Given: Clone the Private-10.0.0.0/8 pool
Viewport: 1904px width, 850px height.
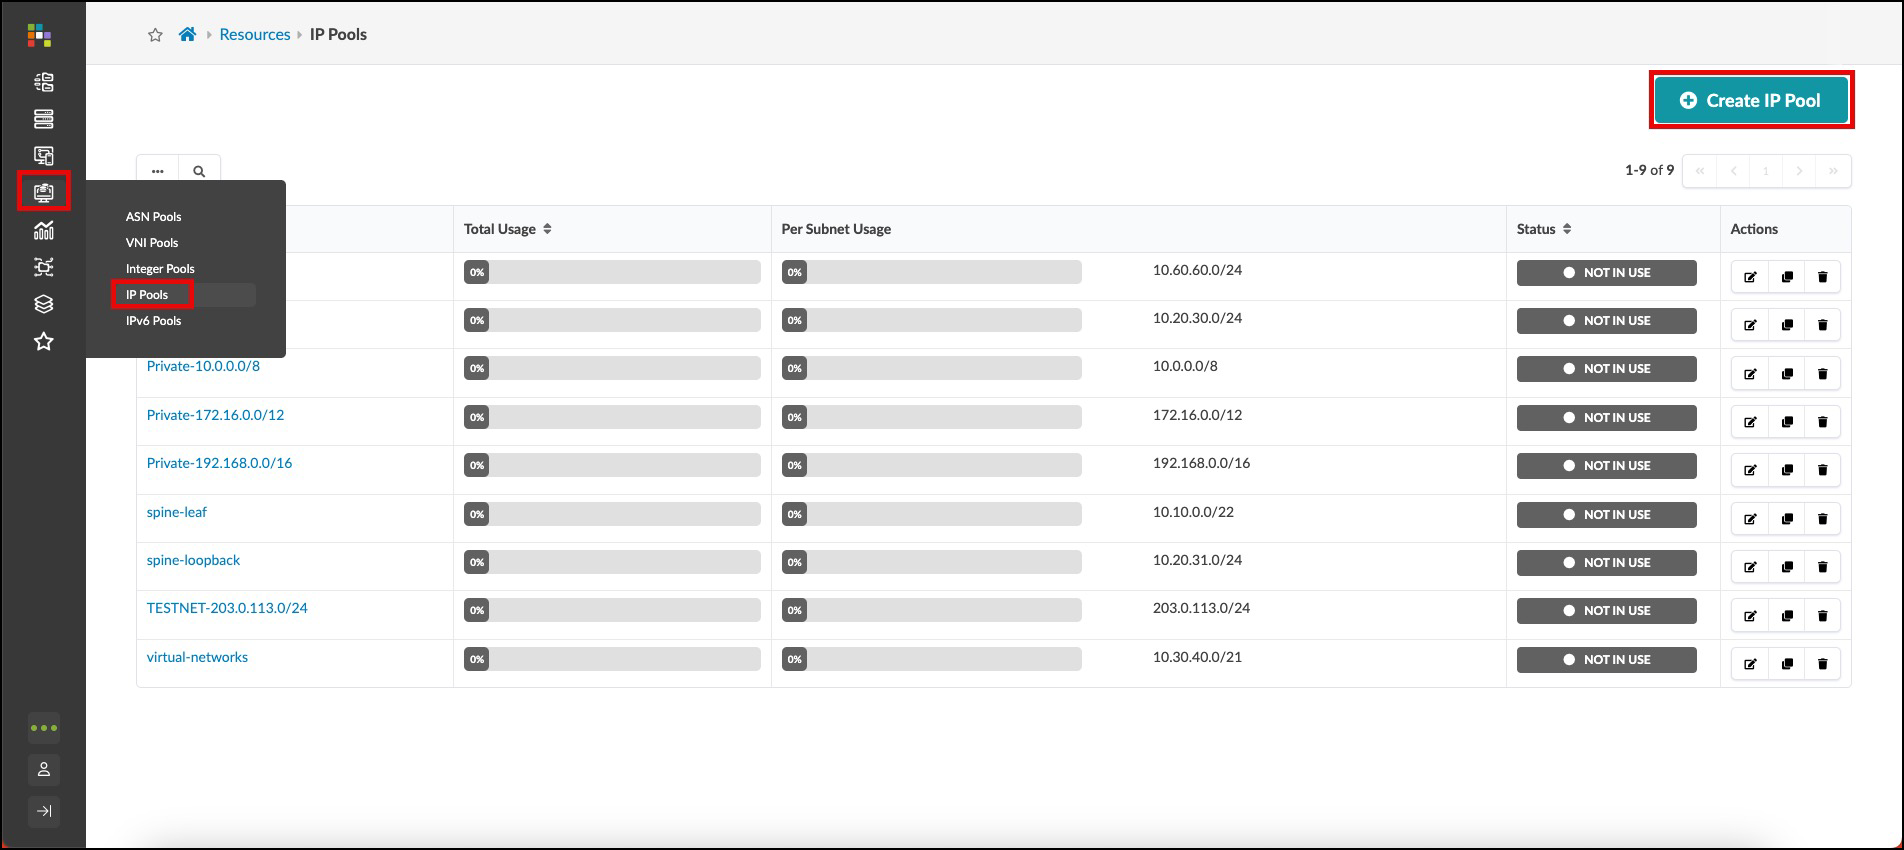Looking at the screenshot, I should click(x=1786, y=374).
